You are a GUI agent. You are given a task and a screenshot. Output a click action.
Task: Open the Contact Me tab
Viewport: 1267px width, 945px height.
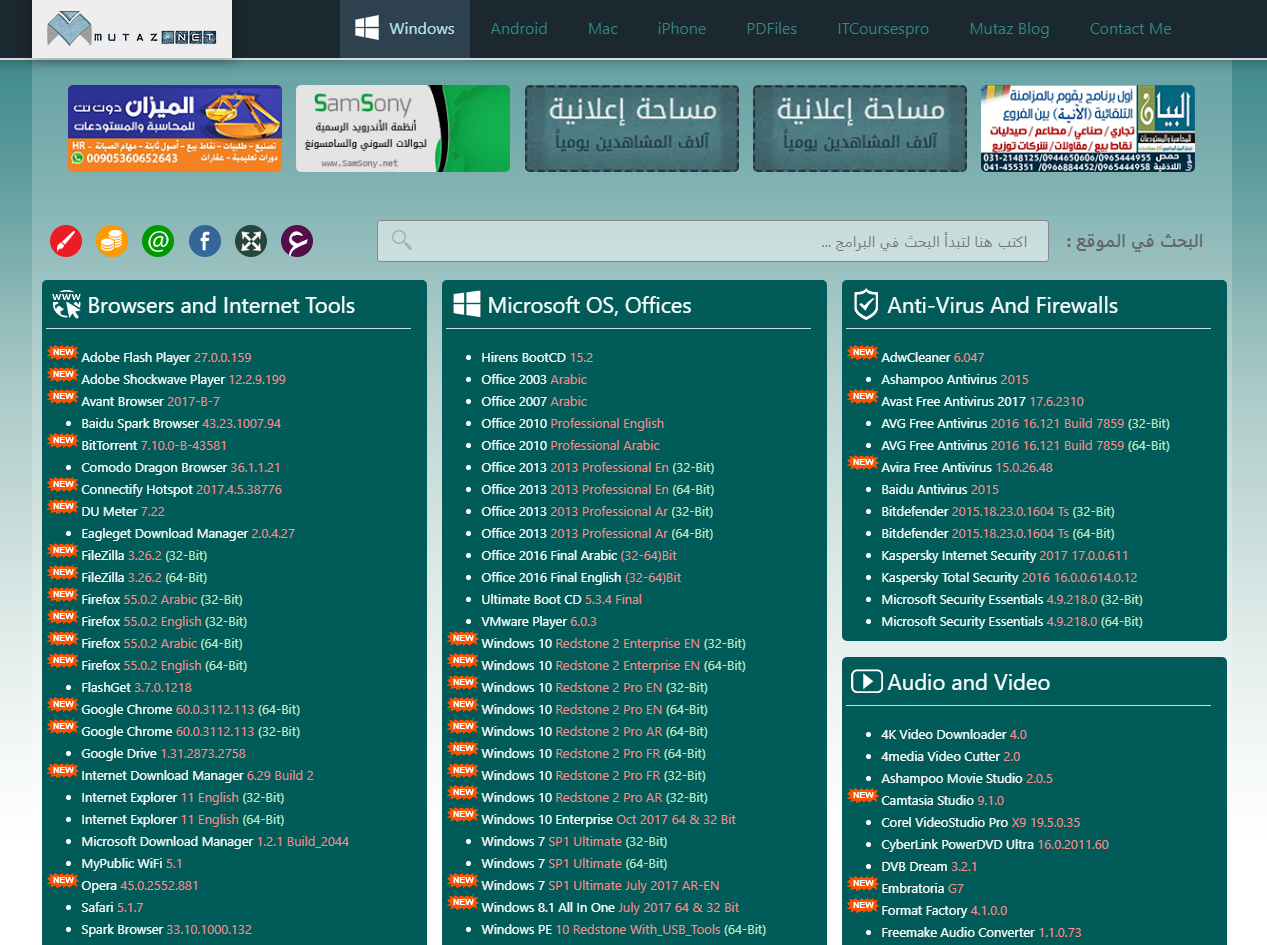[1130, 29]
